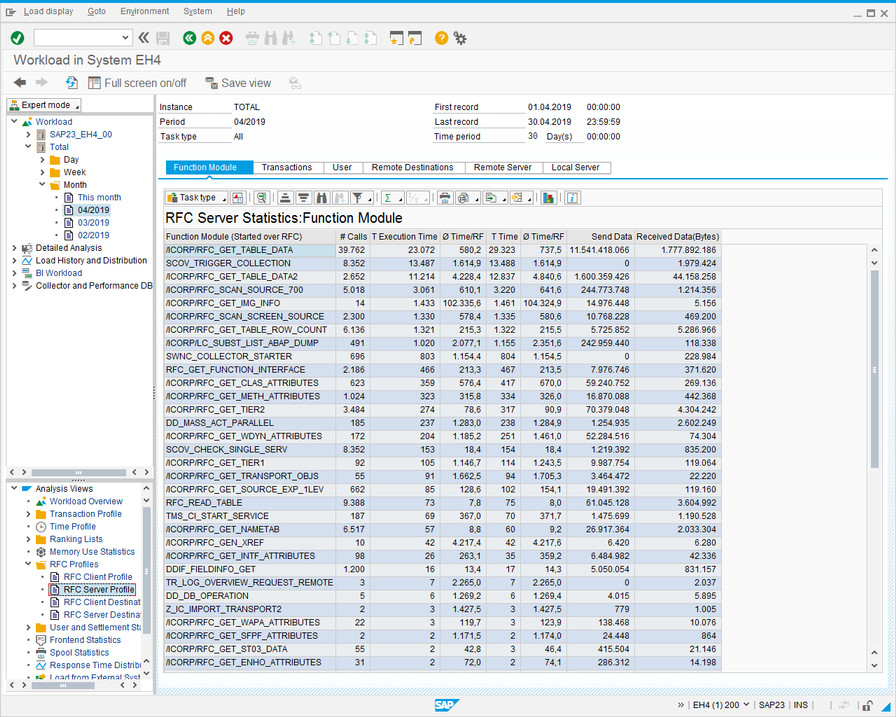The width and height of the screenshot is (896, 717).
Task: Select 03/2019 in the Month tree
Action: click(x=93, y=223)
